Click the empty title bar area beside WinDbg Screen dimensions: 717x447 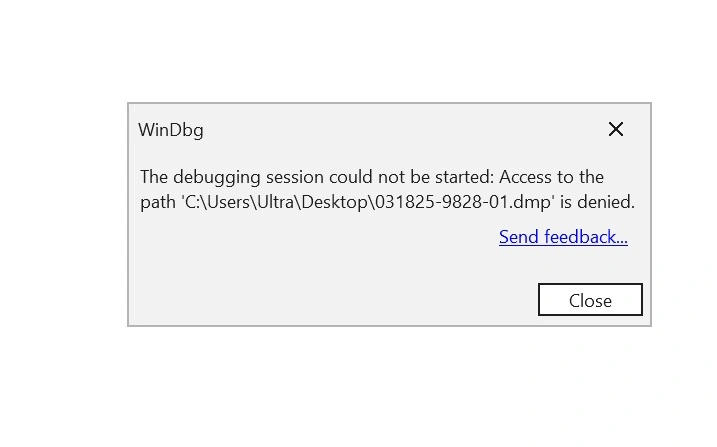(402, 130)
